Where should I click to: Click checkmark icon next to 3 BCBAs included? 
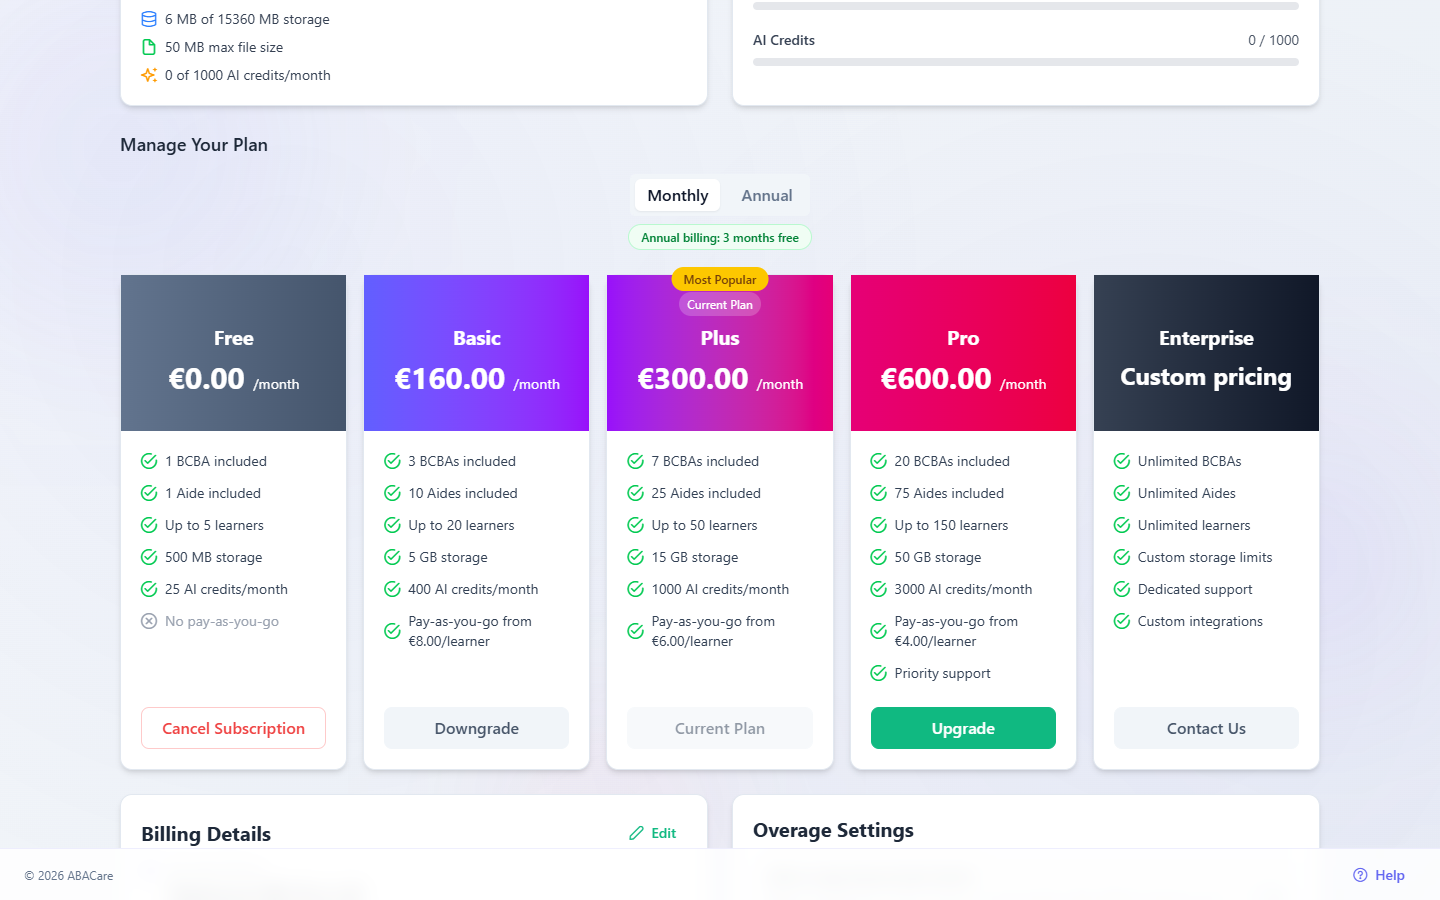pyautogui.click(x=392, y=461)
